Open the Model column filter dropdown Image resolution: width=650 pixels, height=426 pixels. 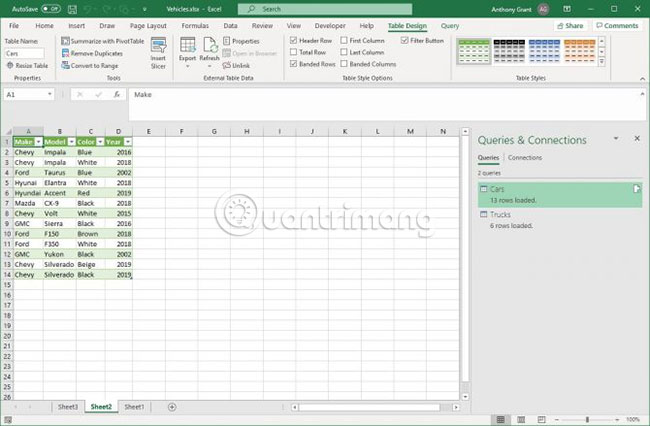coord(71,142)
